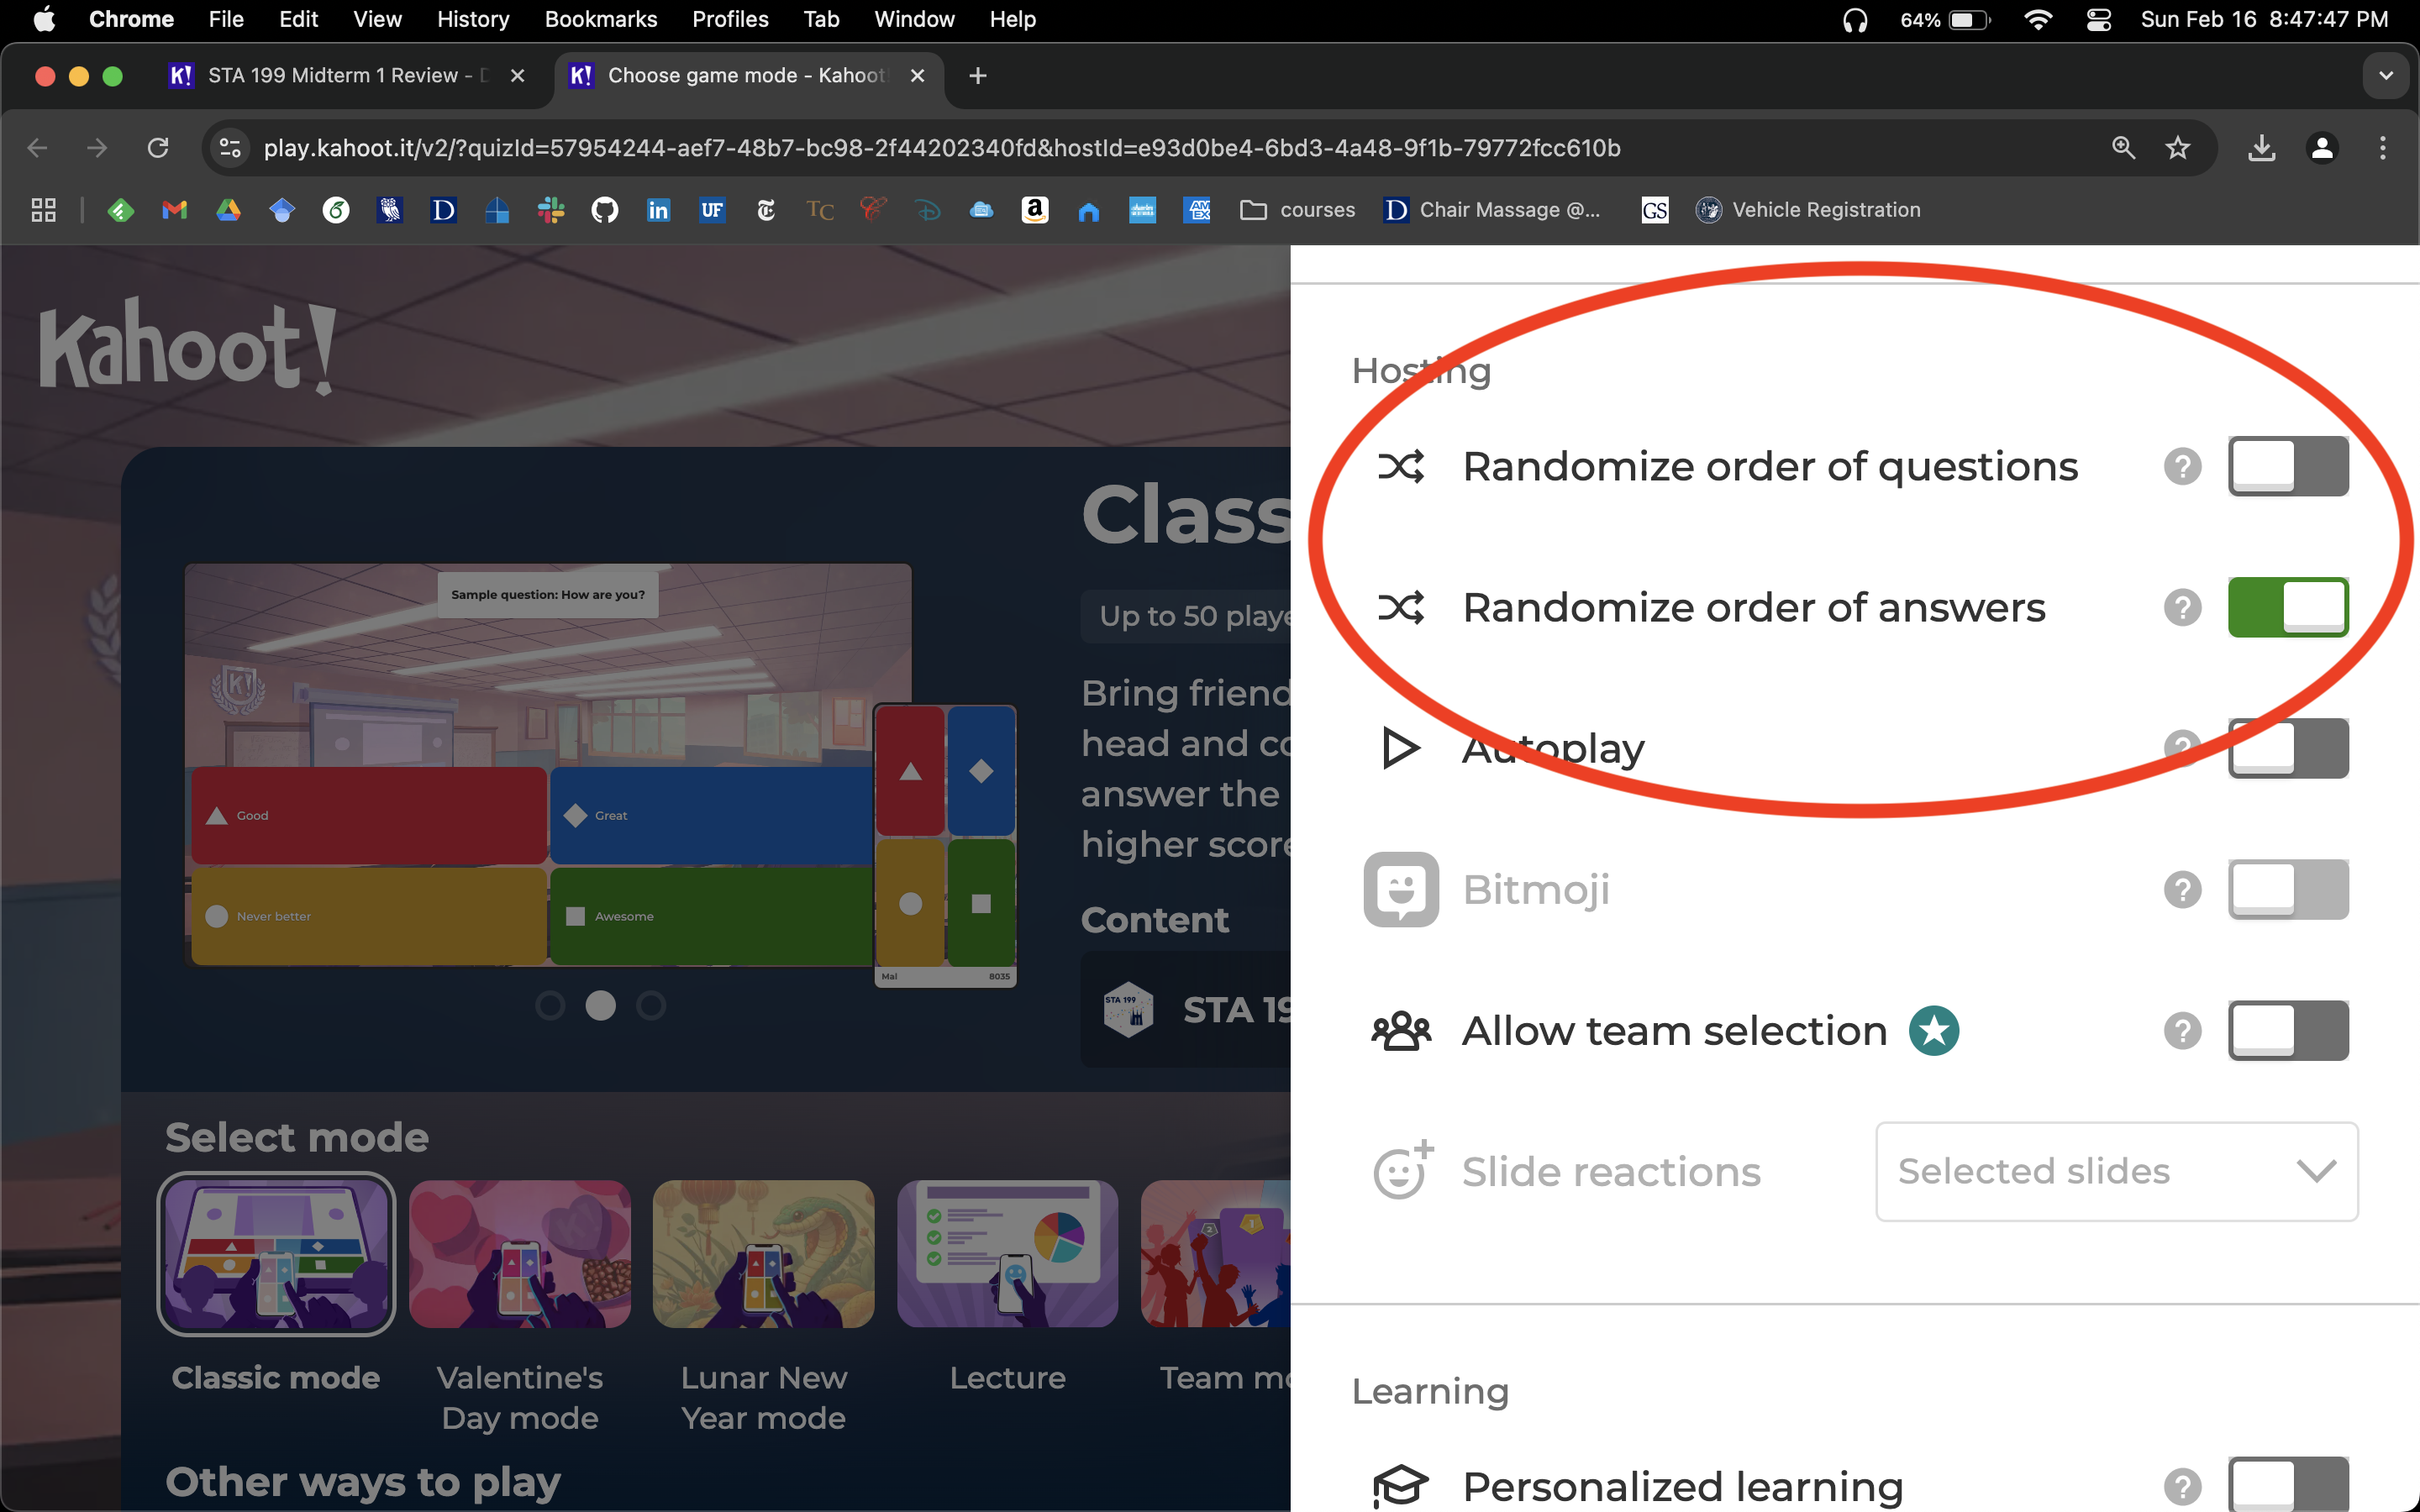Click help icon for Randomize order of answers
2420x1512 pixels.
coord(2182,607)
